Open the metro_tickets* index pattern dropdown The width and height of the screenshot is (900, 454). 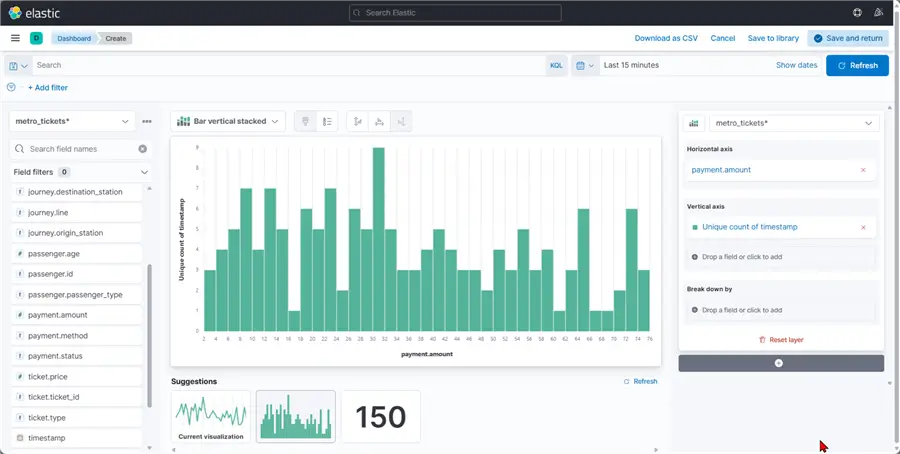coord(72,122)
